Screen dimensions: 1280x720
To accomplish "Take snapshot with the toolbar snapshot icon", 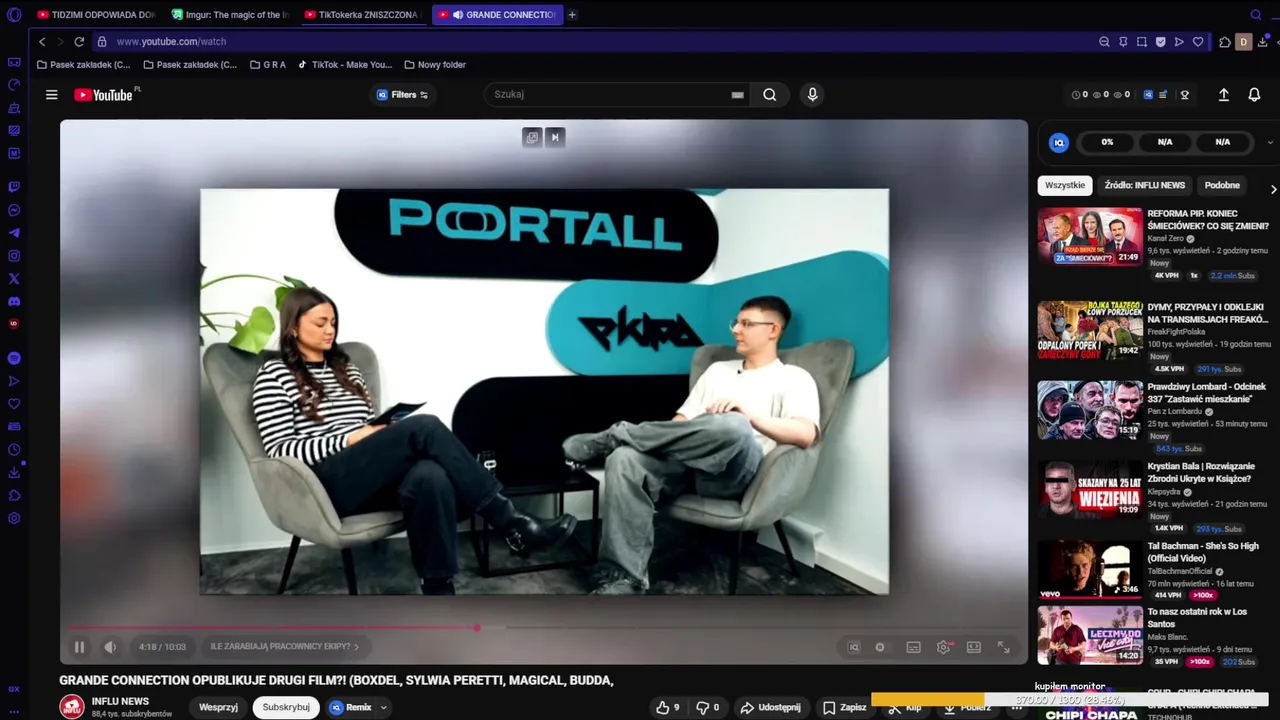I will point(1142,42).
